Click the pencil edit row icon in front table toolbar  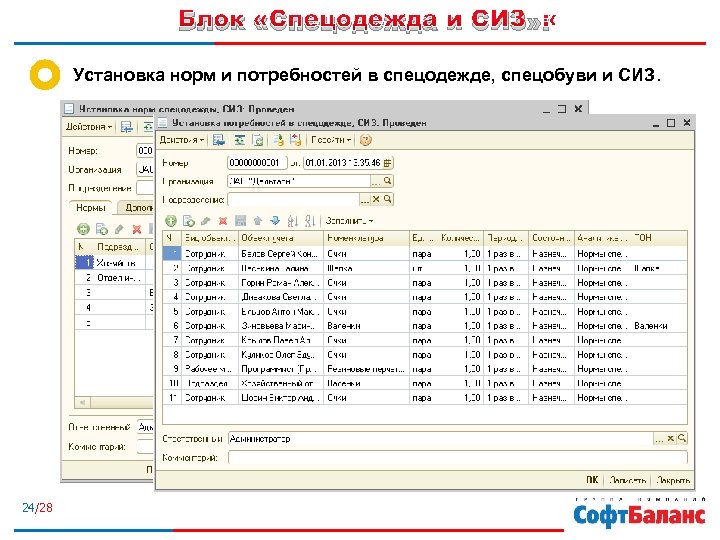click(x=206, y=221)
